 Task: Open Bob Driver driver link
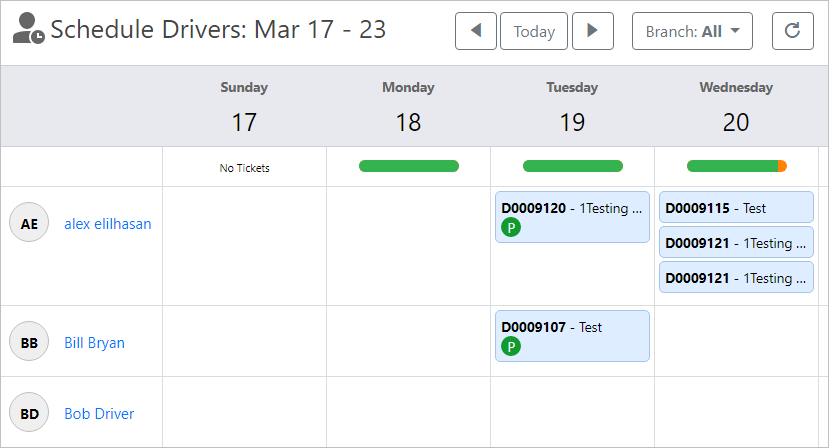pyautogui.click(x=99, y=414)
